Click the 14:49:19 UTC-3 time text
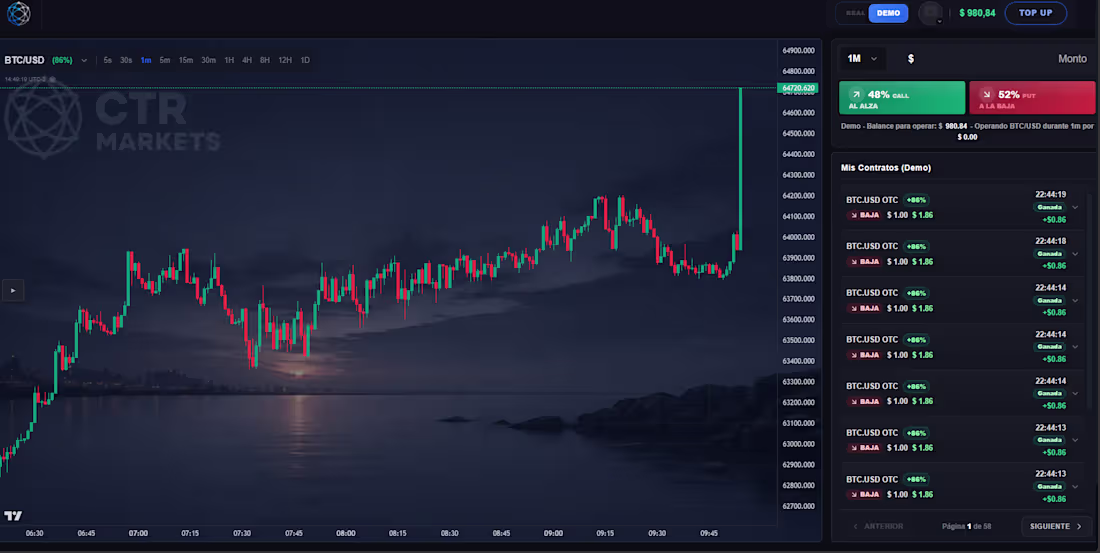The image size is (1100, 553). click(x=25, y=79)
